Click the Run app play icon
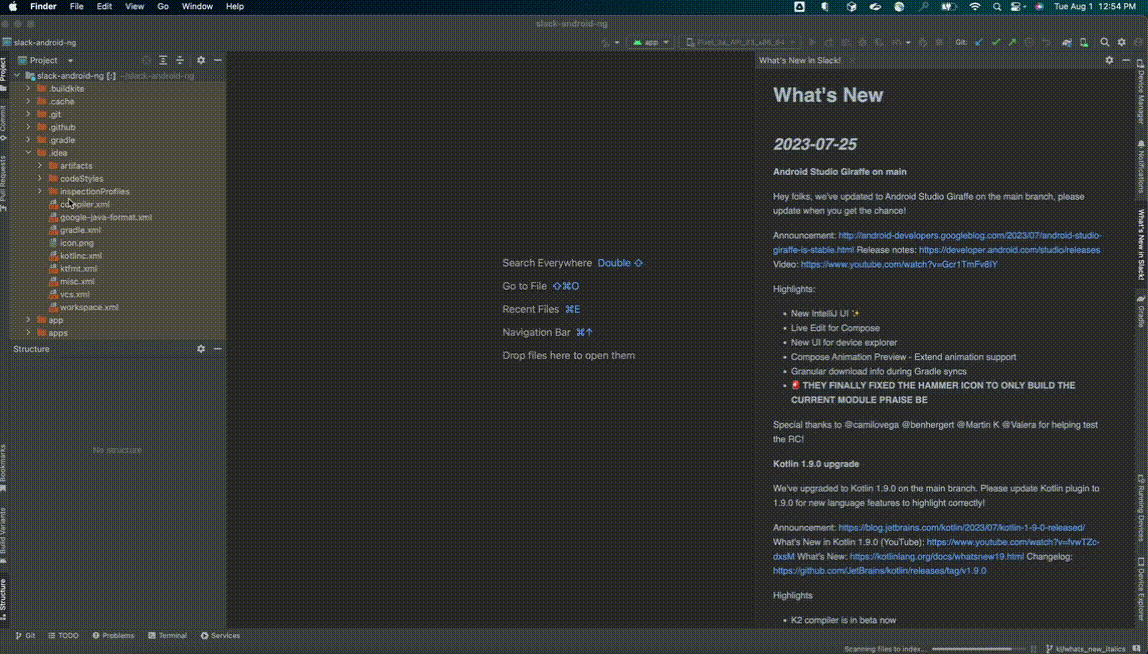 coord(814,42)
